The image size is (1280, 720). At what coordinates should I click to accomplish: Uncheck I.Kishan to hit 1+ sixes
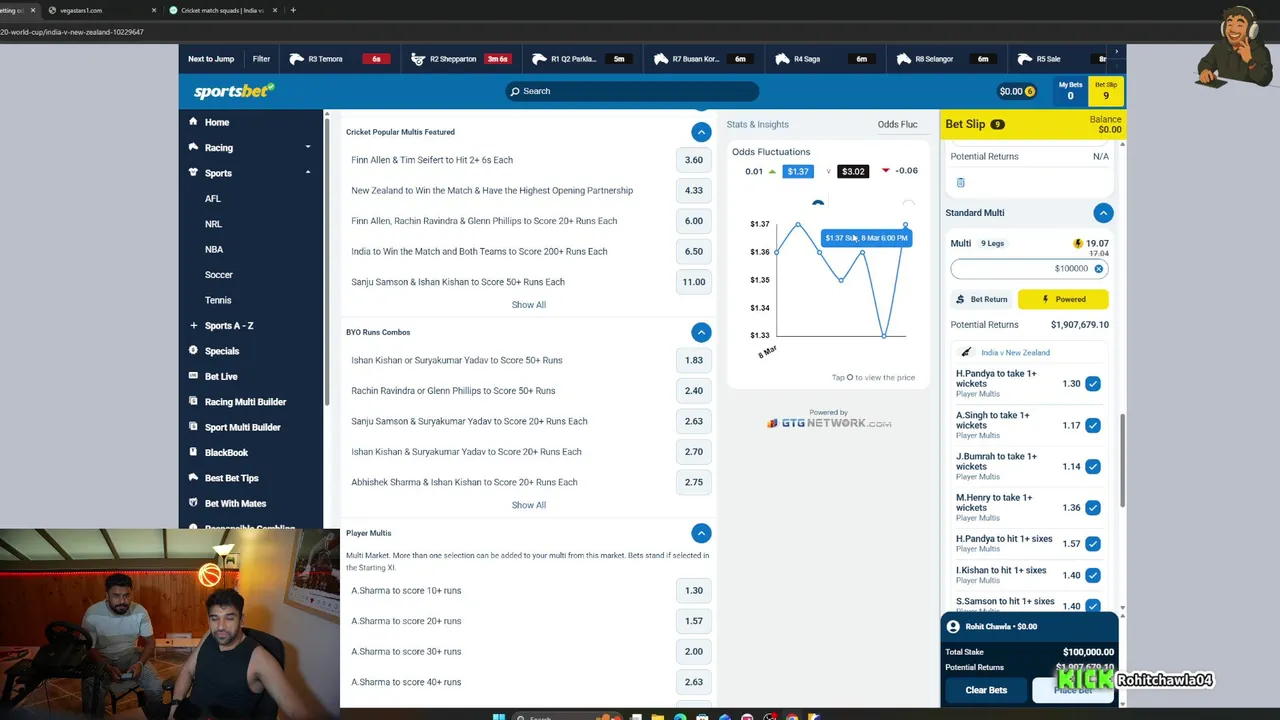tap(1093, 575)
